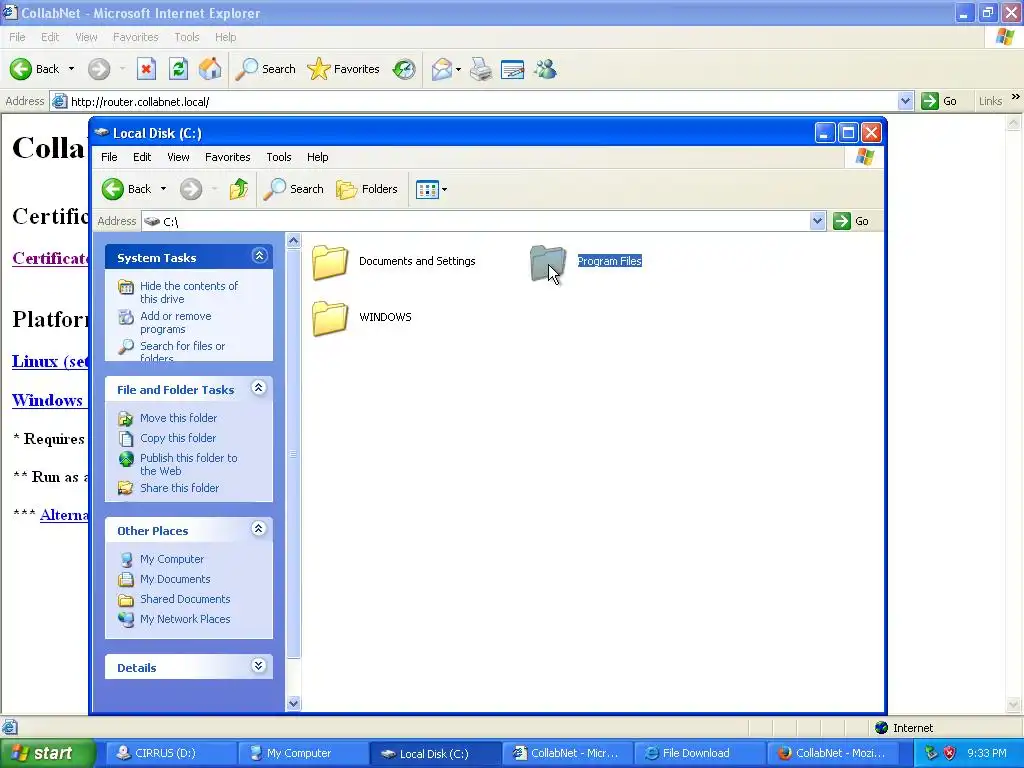The height and width of the screenshot is (768, 1024).
Task: Click Internet Explorer's Refresh button
Action: pyautogui.click(x=178, y=69)
